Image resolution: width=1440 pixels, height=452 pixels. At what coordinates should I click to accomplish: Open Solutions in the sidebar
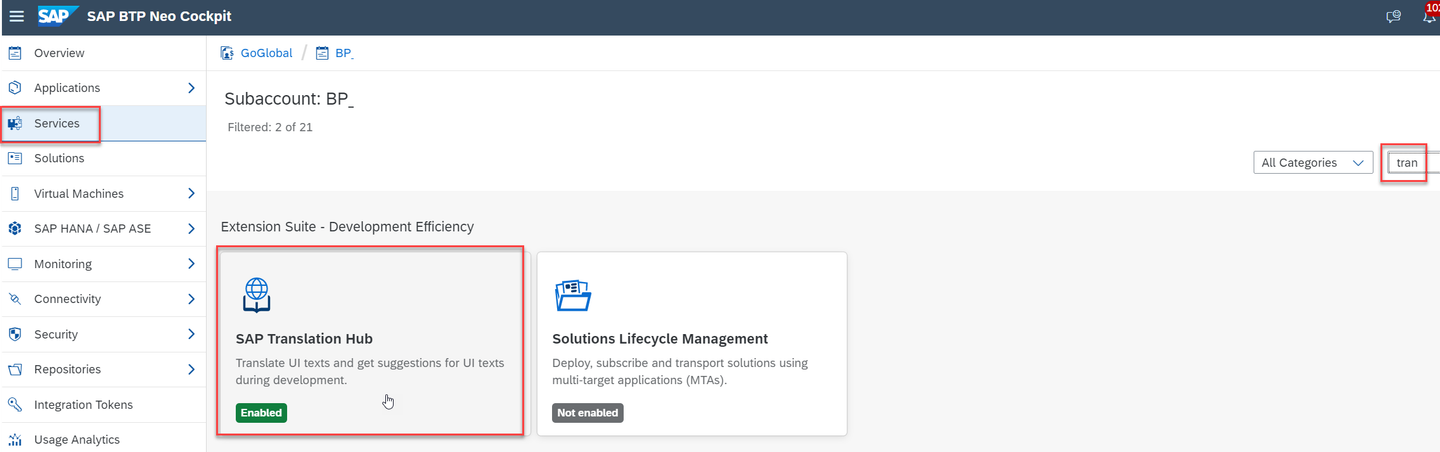coord(59,158)
